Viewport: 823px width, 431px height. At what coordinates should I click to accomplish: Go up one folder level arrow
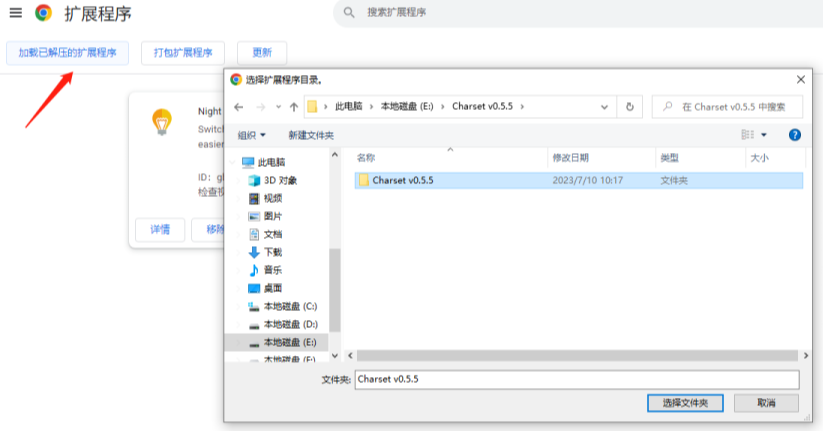tap(294, 107)
